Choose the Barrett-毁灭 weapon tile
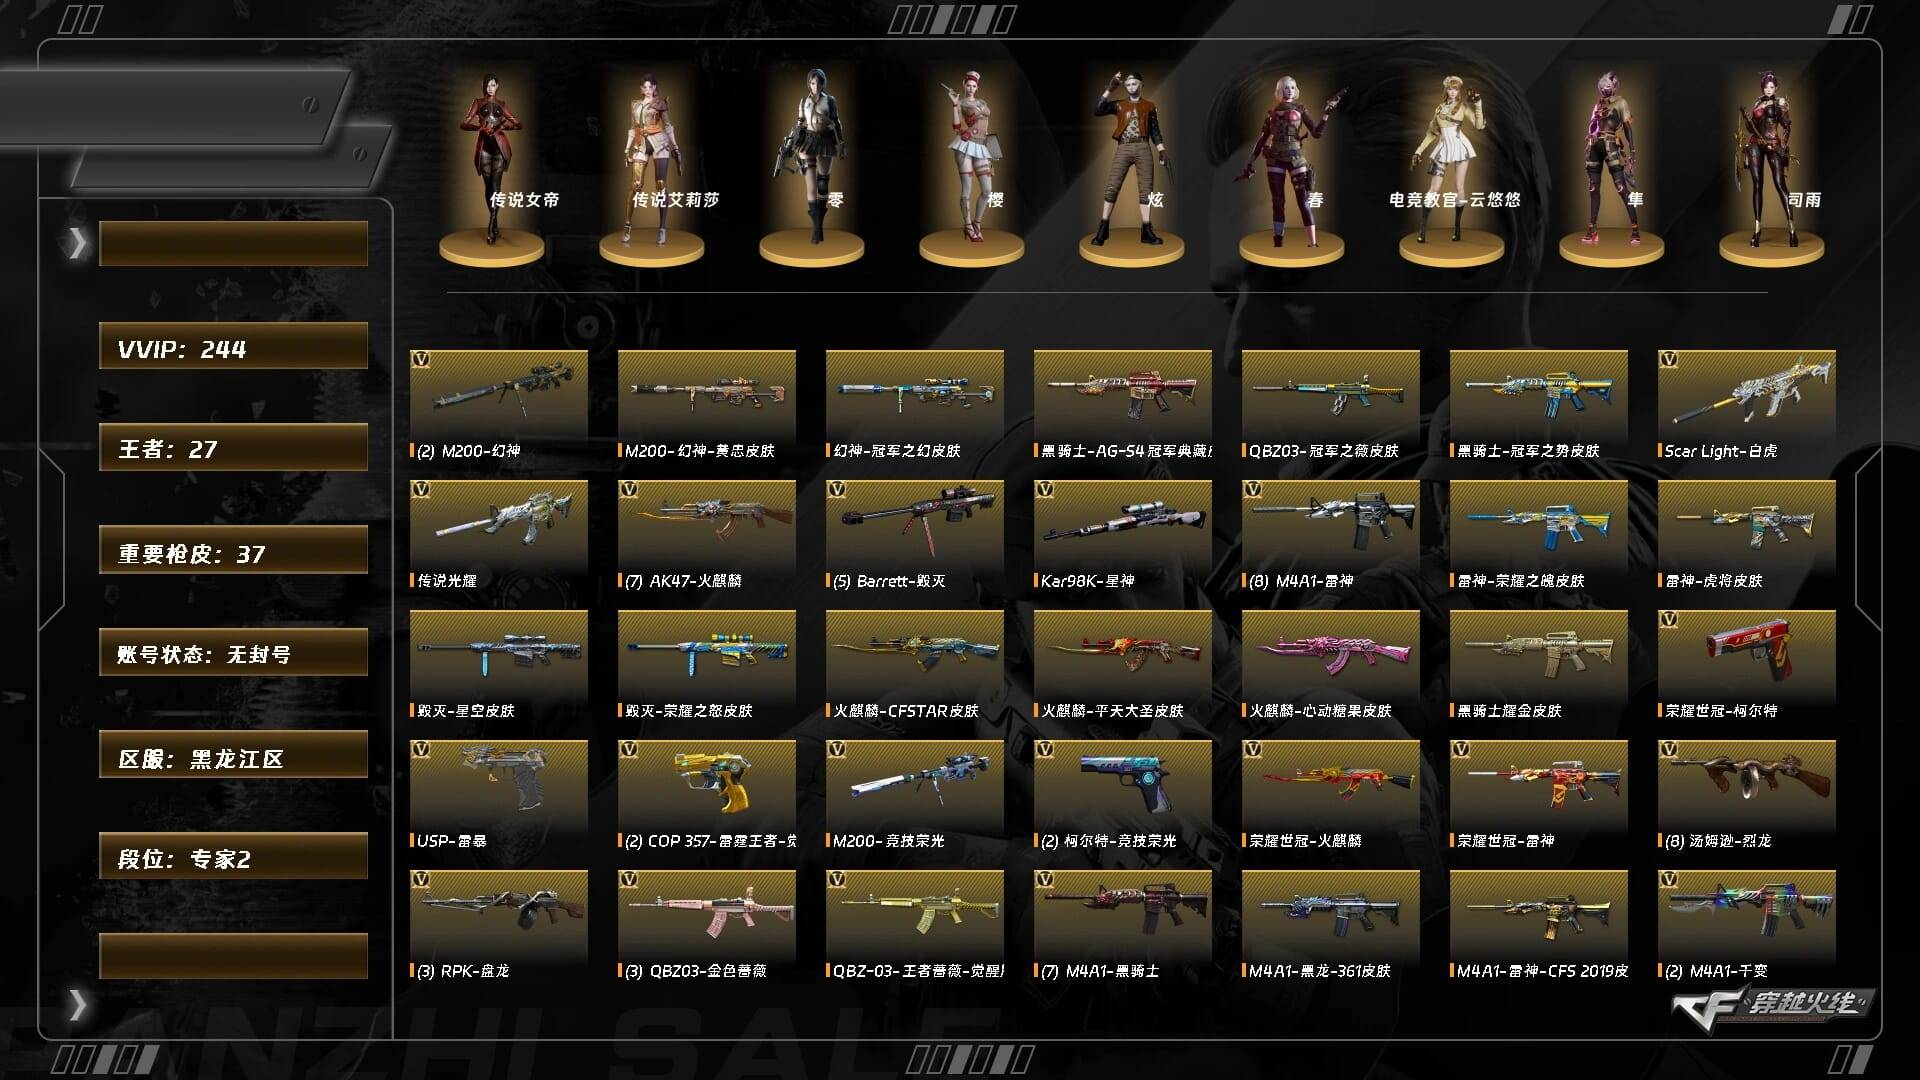 coord(914,524)
